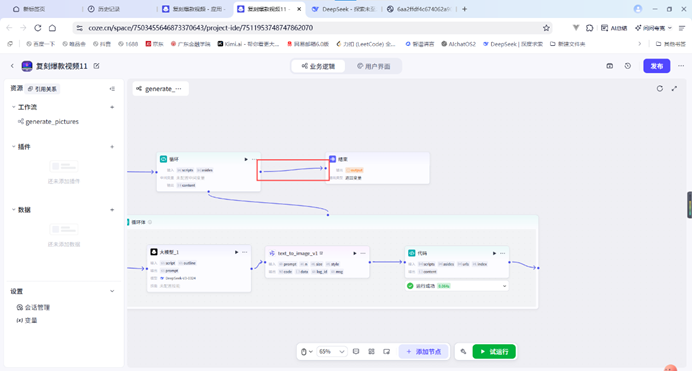Screen dimensions: 692x371
Task: Refresh the workflow canvas
Action: 660,89
